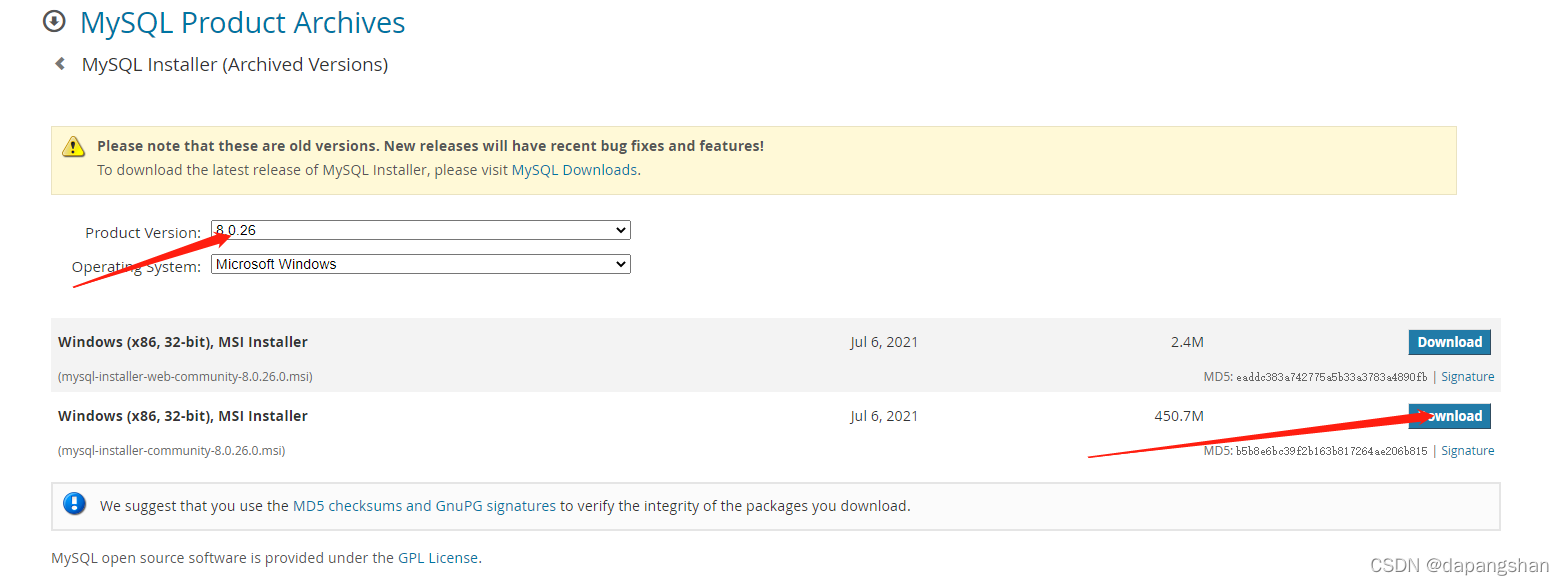1564x585 pixels.
Task: Open the Product Version dropdown showing 8.0.26
Action: tap(420, 230)
